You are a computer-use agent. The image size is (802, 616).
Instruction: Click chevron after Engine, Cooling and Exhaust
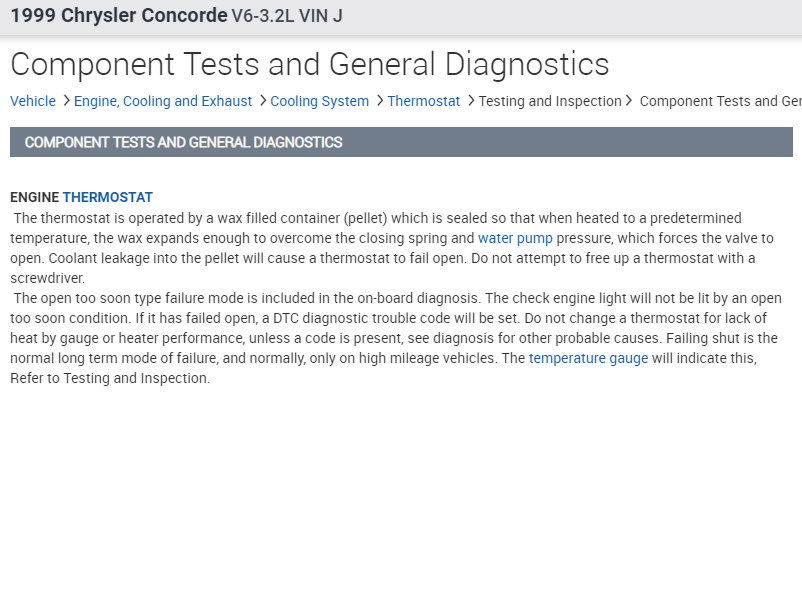[x=262, y=101]
